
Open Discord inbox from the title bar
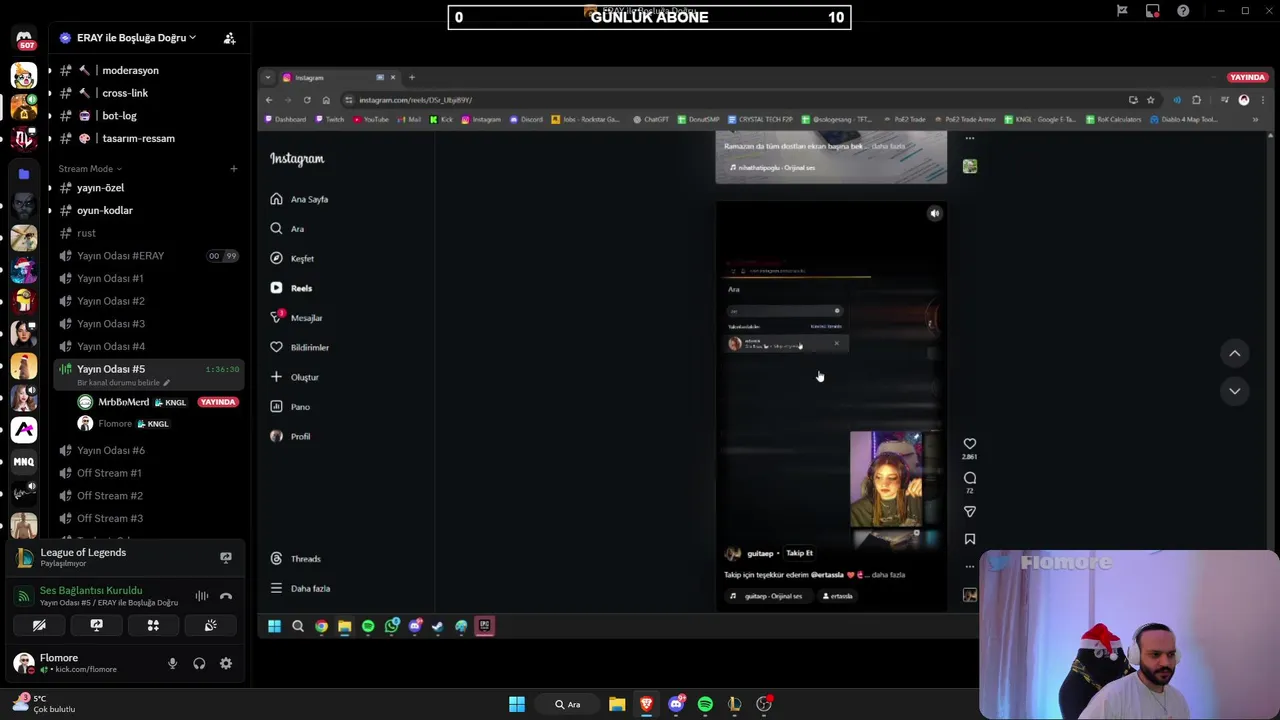[1153, 11]
